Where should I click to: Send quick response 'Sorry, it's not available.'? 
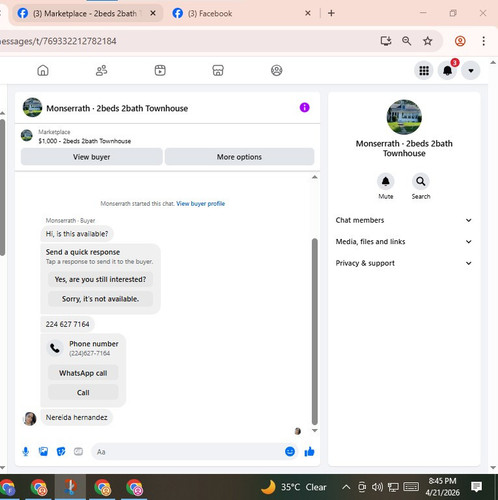coord(100,299)
